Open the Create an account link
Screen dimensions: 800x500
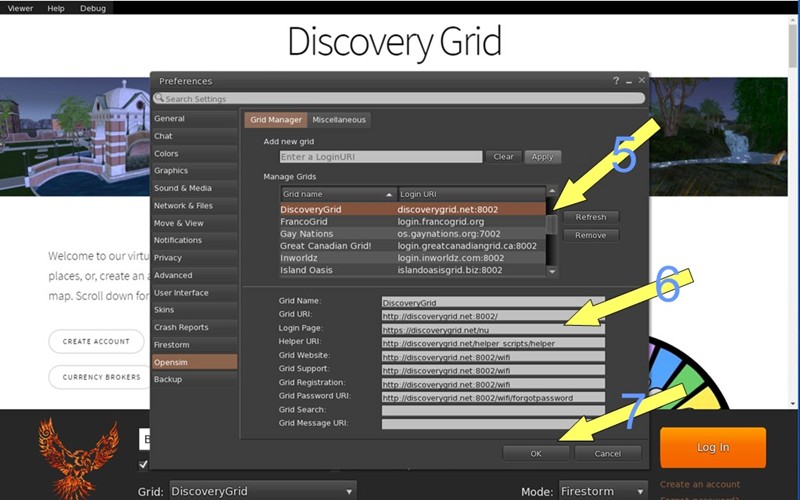point(699,484)
